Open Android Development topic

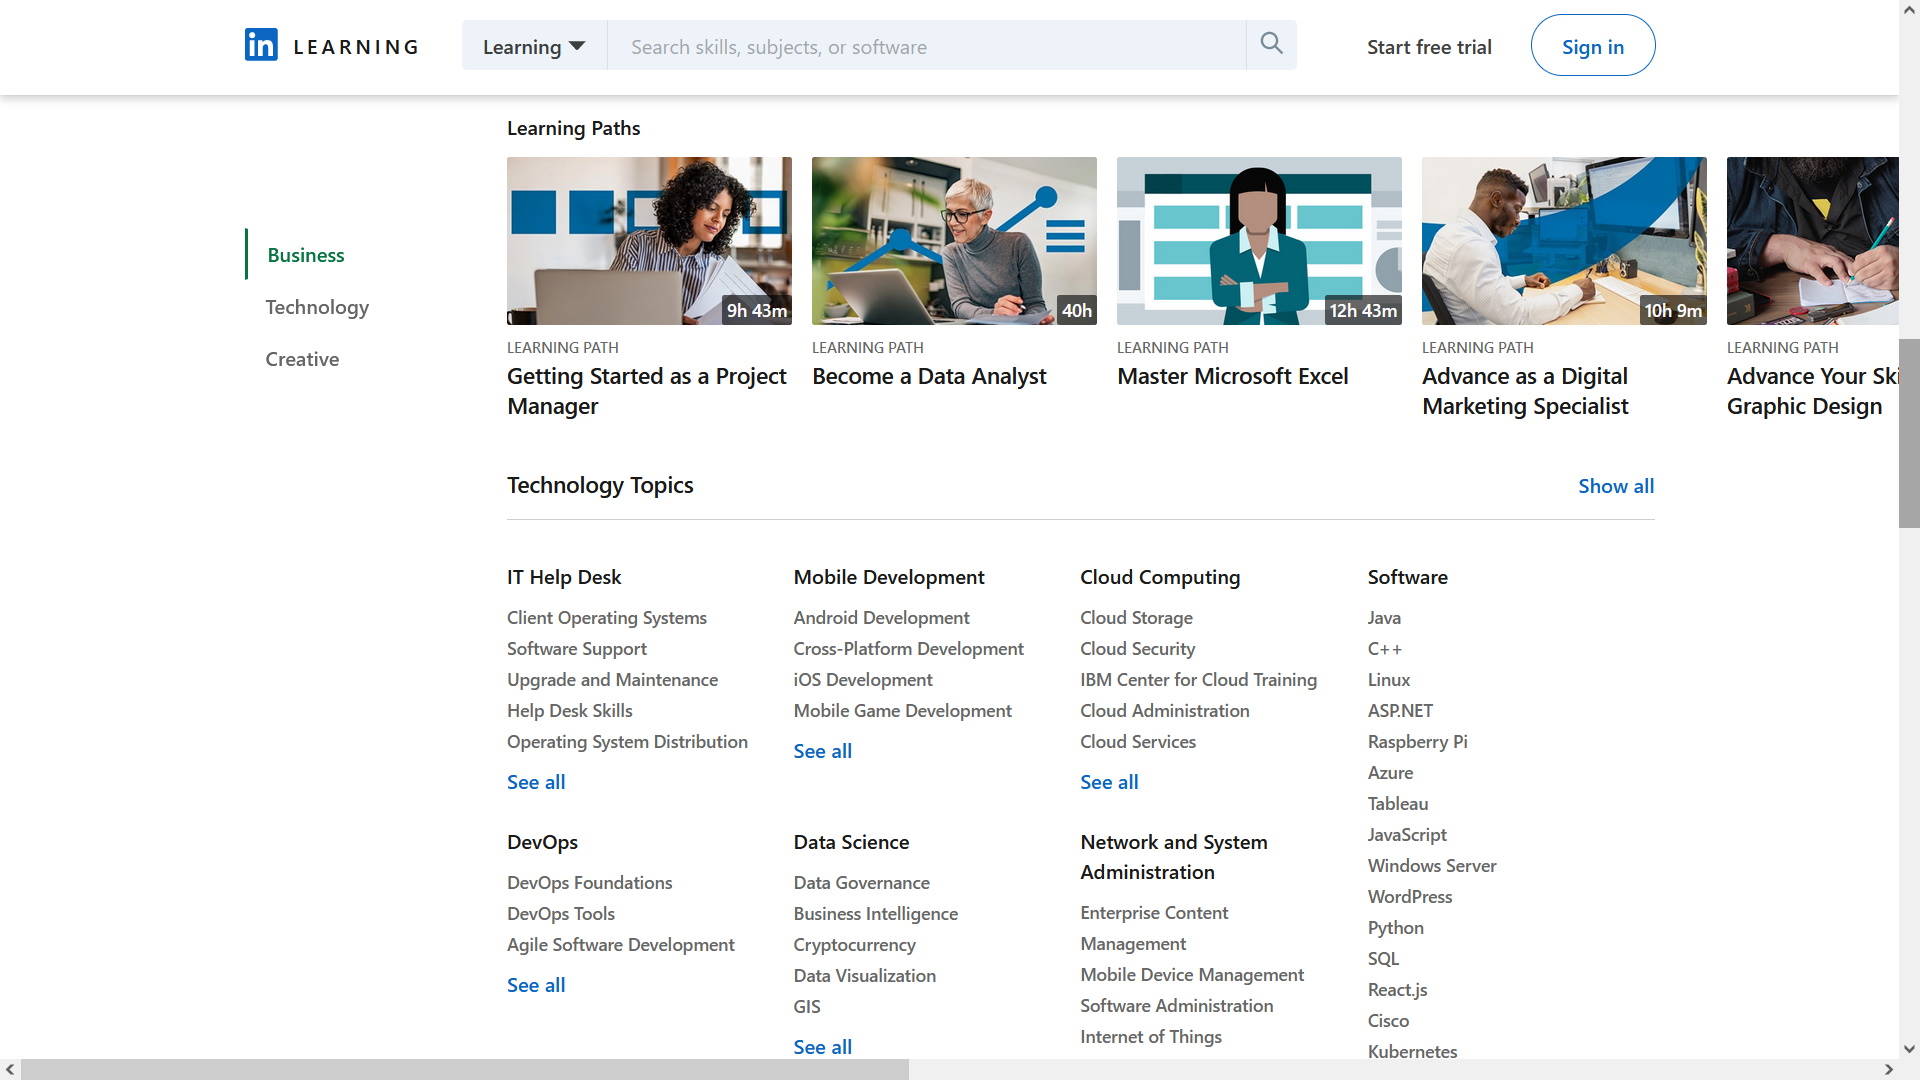pyautogui.click(x=881, y=618)
